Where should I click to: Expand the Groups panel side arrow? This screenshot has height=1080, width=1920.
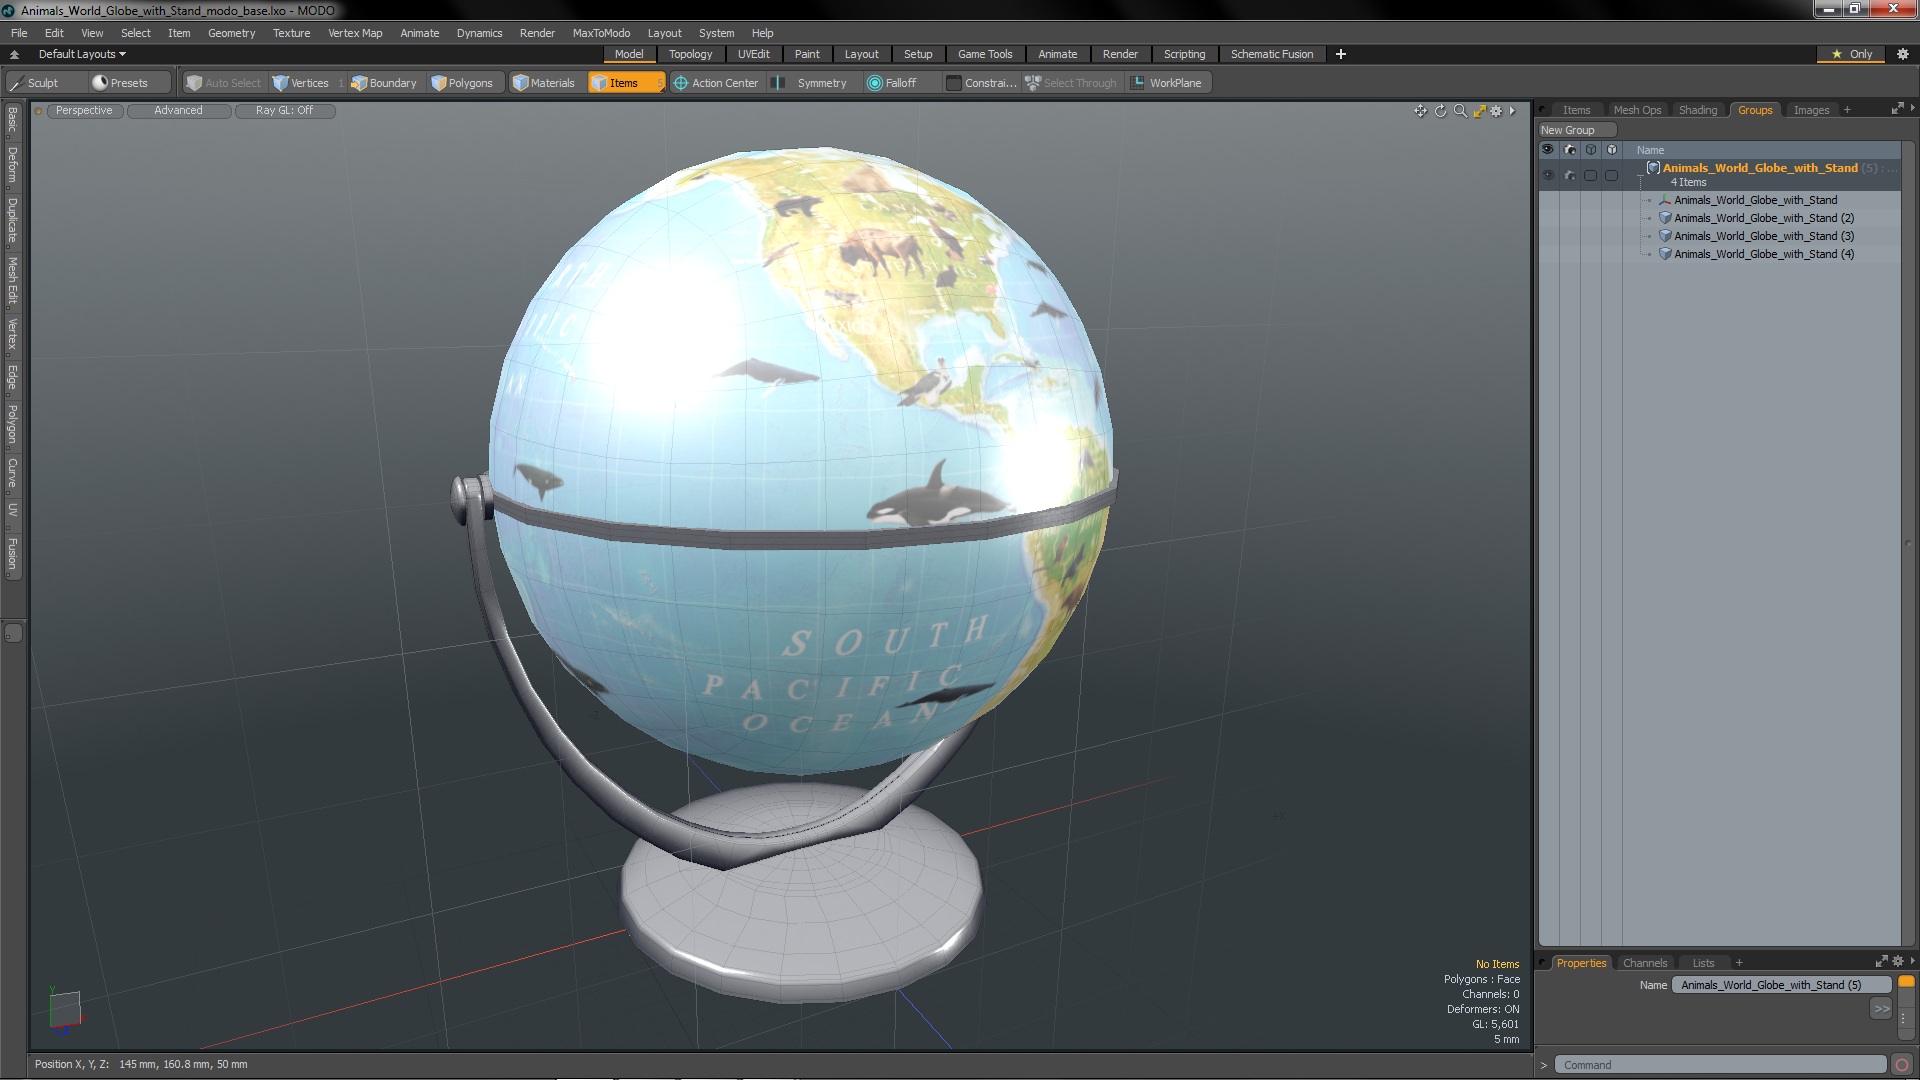(x=1912, y=108)
